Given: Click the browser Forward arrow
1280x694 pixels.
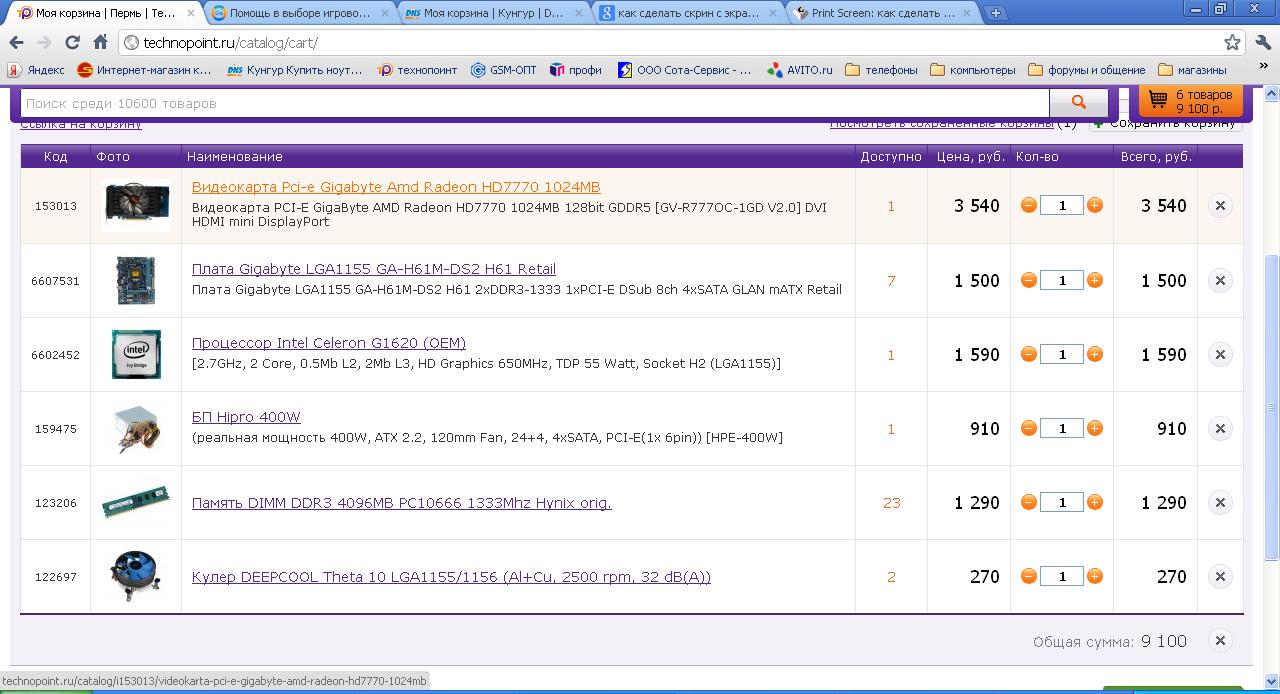Looking at the screenshot, I should pos(44,43).
